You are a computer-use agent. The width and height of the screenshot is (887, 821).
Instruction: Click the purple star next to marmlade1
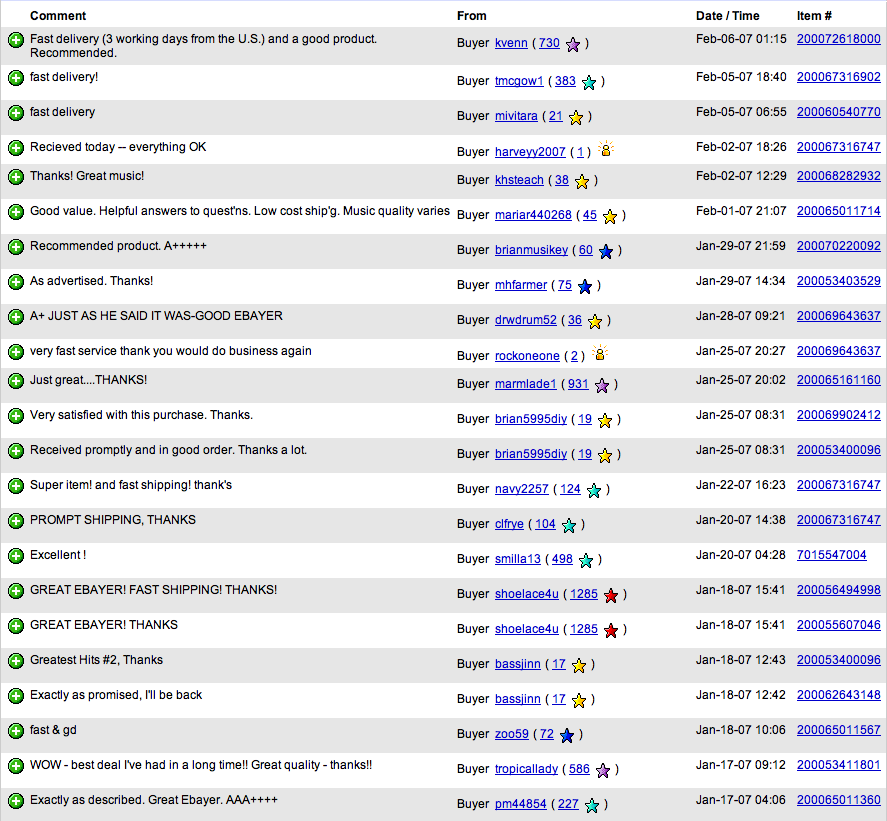[602, 385]
